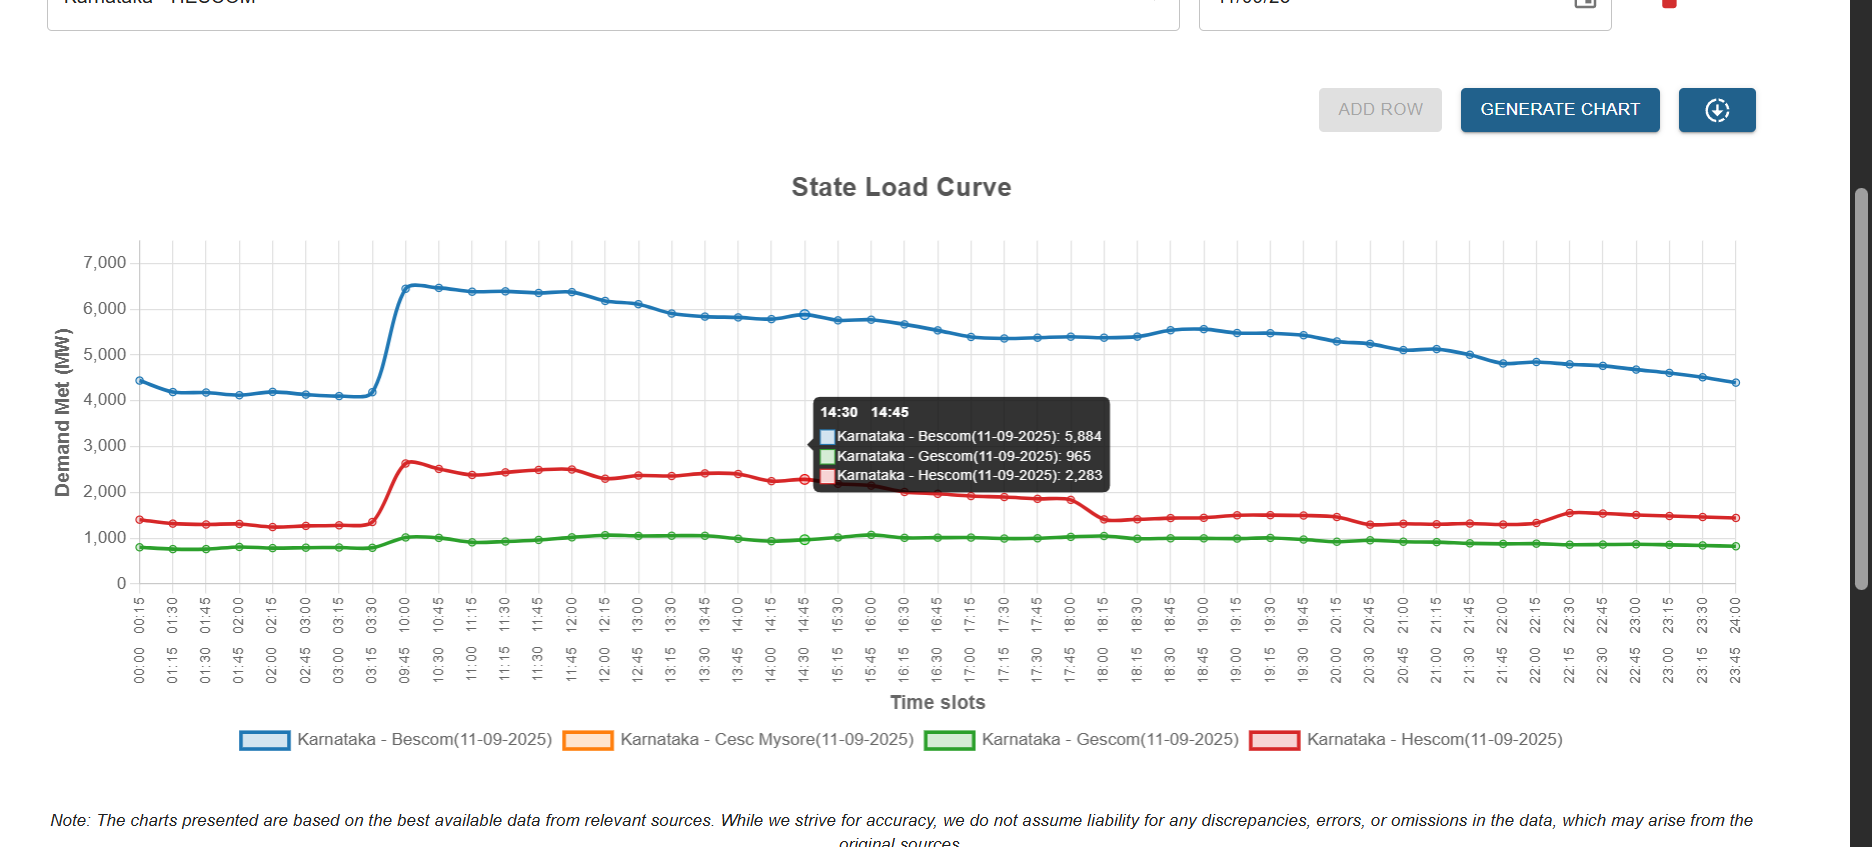Screen dimensions: 1872x847
Task: Click Hescom peak data point at 09:45
Action: (x=406, y=463)
